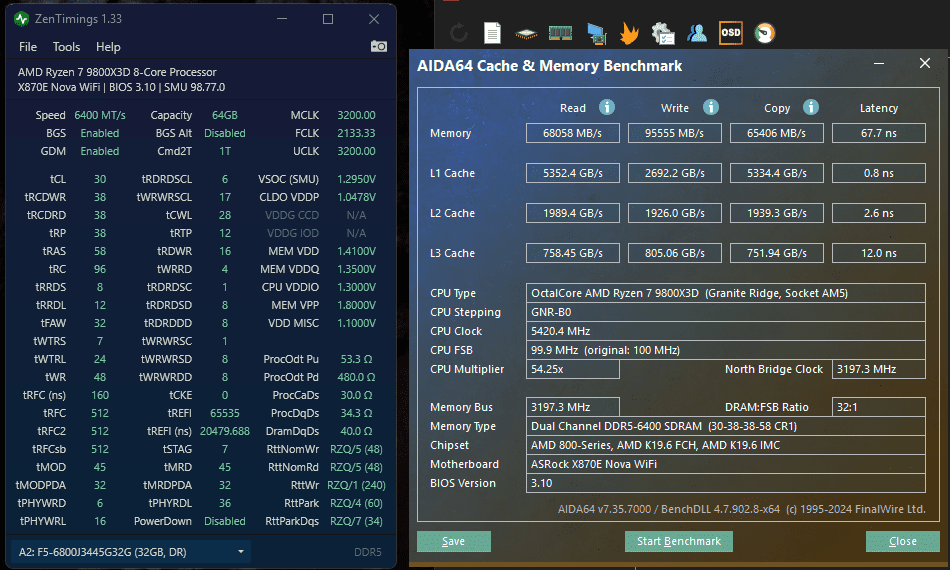Image resolution: width=950 pixels, height=570 pixels.
Task: Click the PowerDown Disabled value
Action: point(225,521)
